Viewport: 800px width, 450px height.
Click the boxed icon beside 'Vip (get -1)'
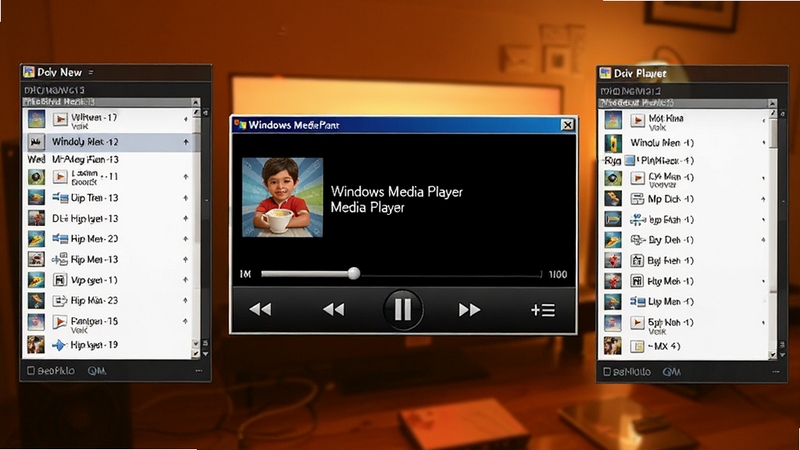tap(60, 280)
